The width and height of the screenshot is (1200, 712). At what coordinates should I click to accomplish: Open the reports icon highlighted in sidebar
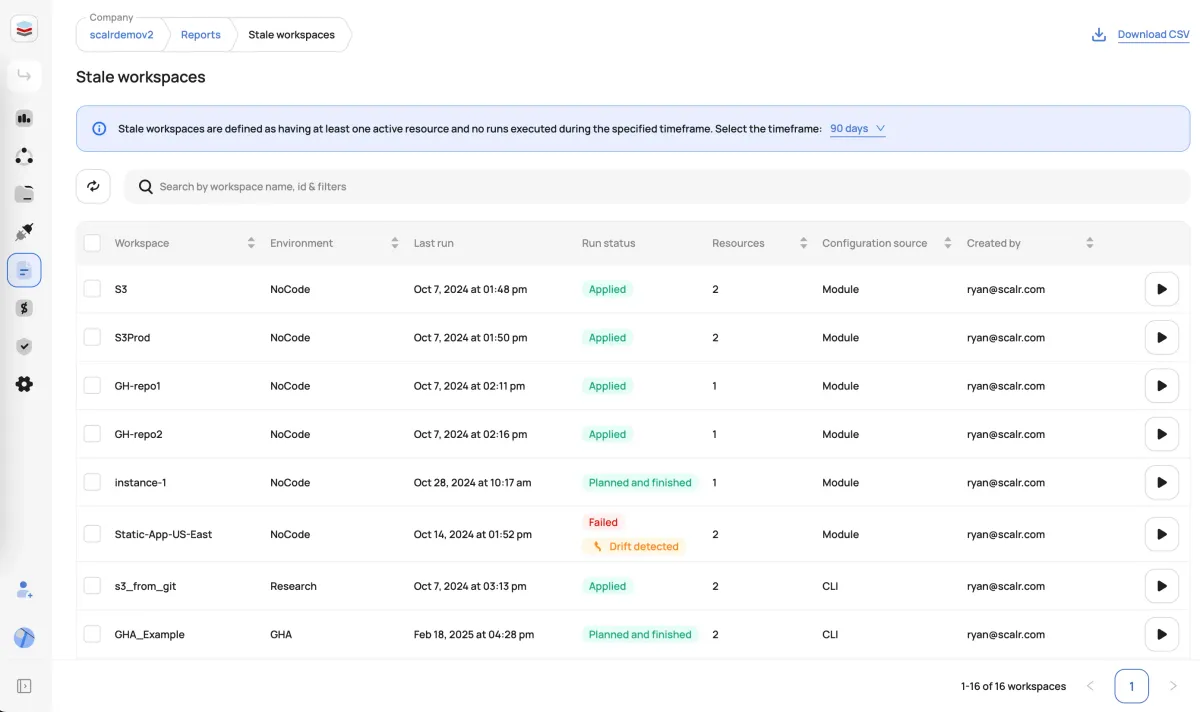pyautogui.click(x=24, y=269)
